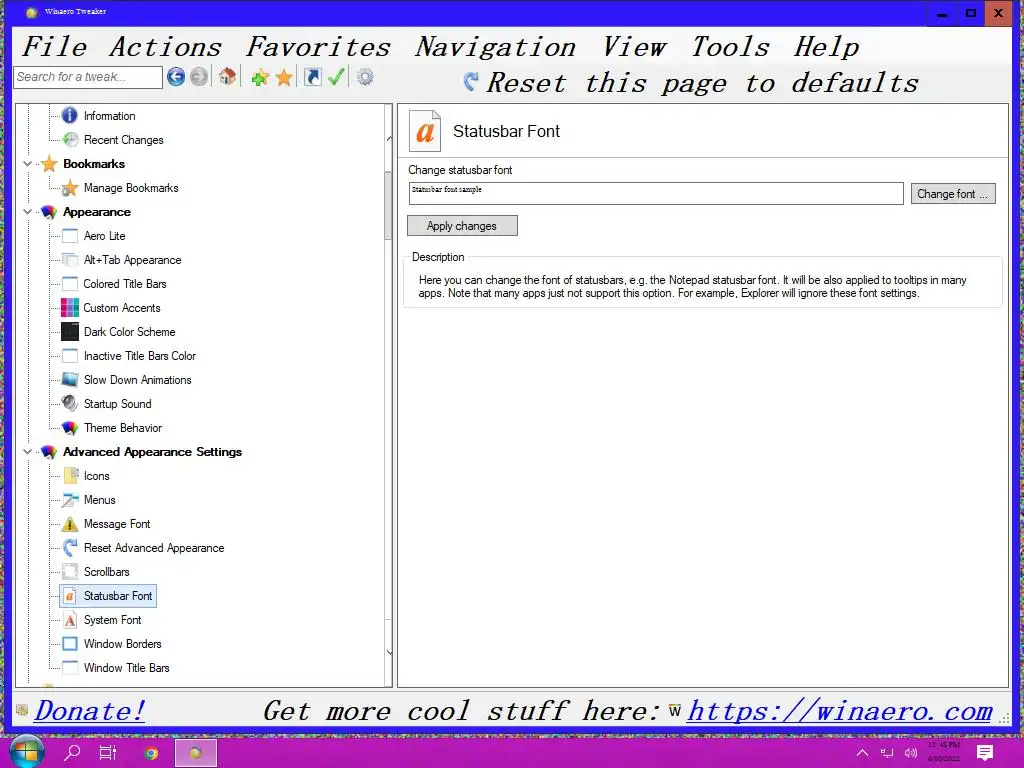
Task: Click the Slow Down Animations icon
Action: coord(70,379)
